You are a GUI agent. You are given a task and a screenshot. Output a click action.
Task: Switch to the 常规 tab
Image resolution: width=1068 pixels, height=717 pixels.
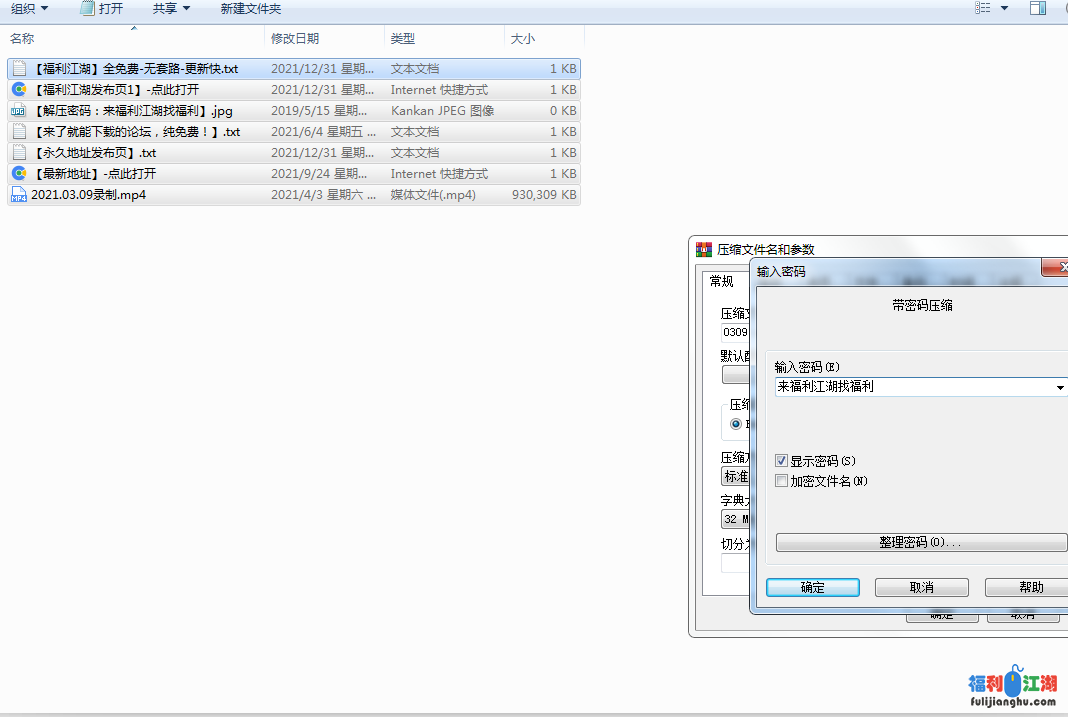[x=721, y=281]
